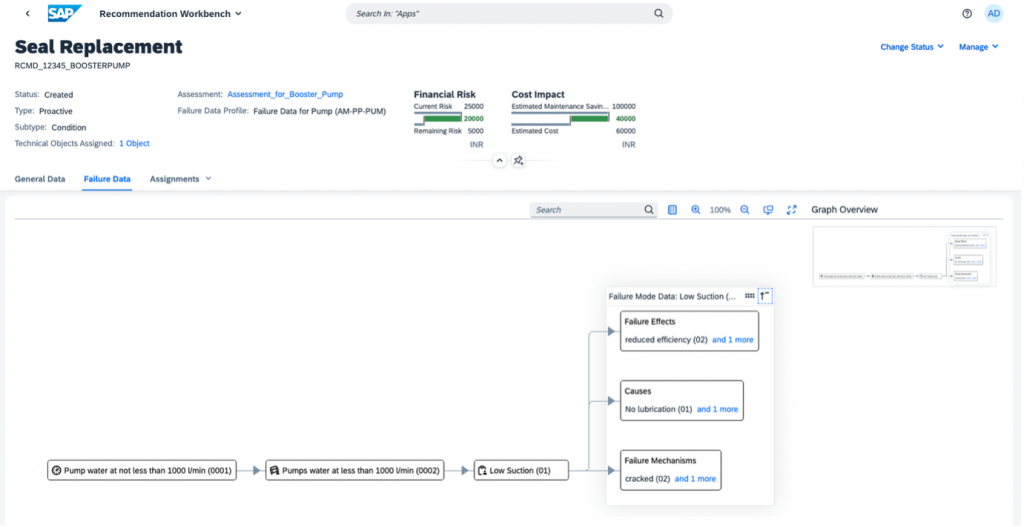Click 'and 1 more' in Causes
This screenshot has width=1024, height=527.
[717, 409]
